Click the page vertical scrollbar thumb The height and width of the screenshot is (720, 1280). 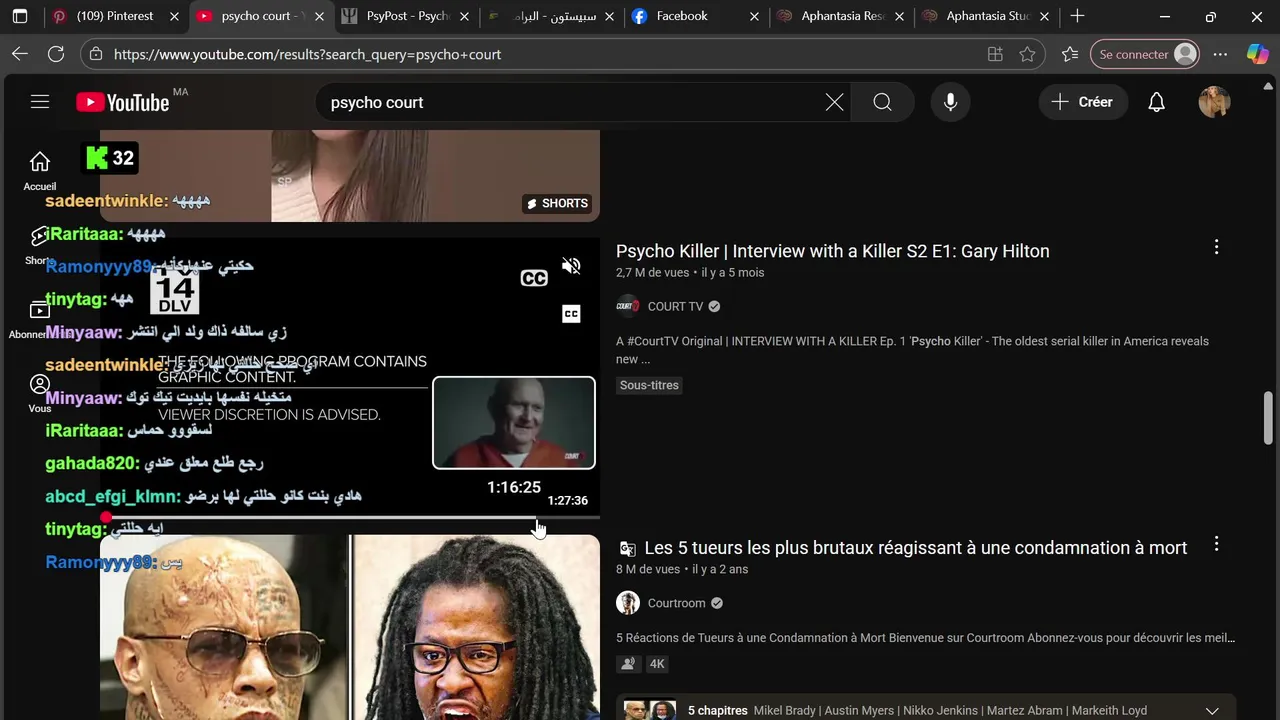[x=1269, y=418]
